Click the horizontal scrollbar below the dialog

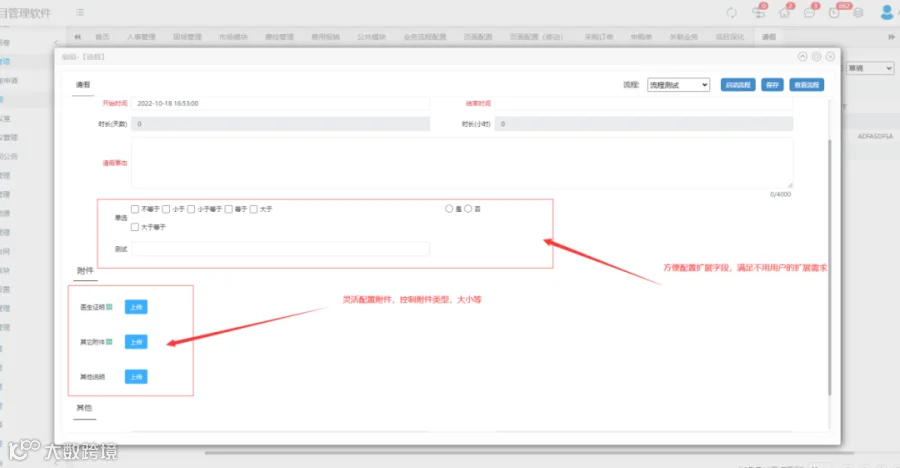point(528,453)
